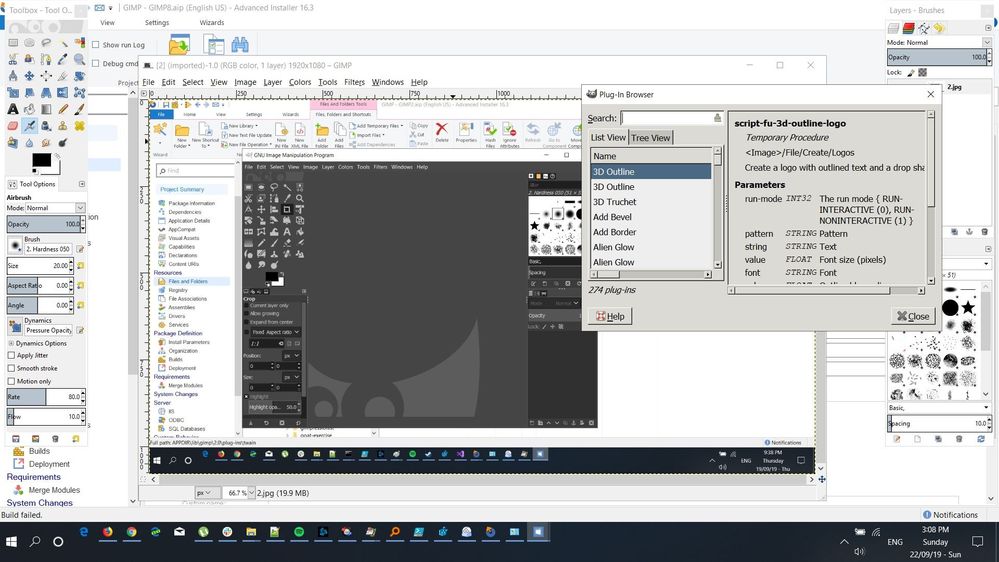The image size is (999, 562).
Task: Open the Colors menu in GIMP
Action: (x=300, y=82)
